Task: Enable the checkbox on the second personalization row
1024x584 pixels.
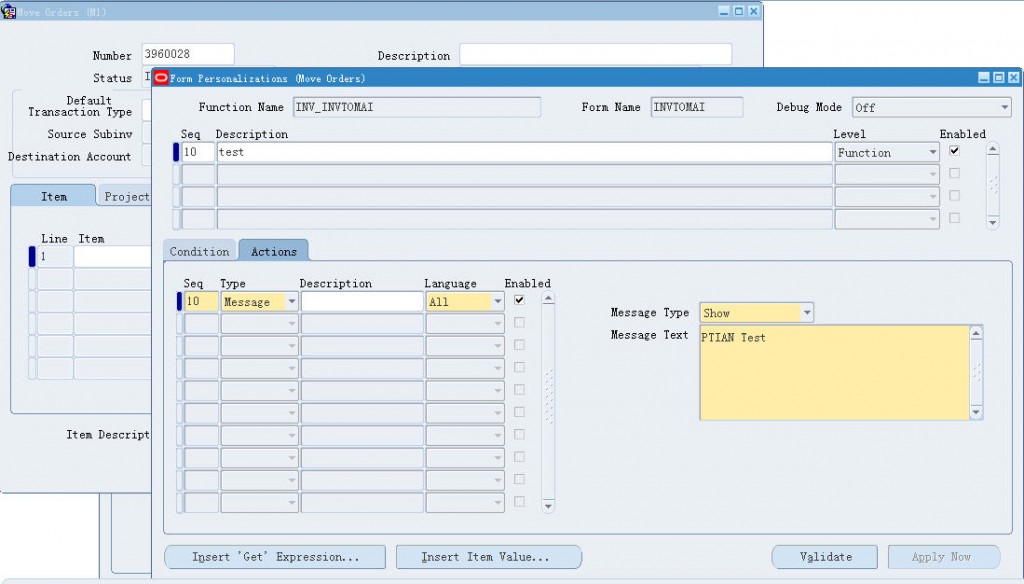Action: click(x=956, y=173)
